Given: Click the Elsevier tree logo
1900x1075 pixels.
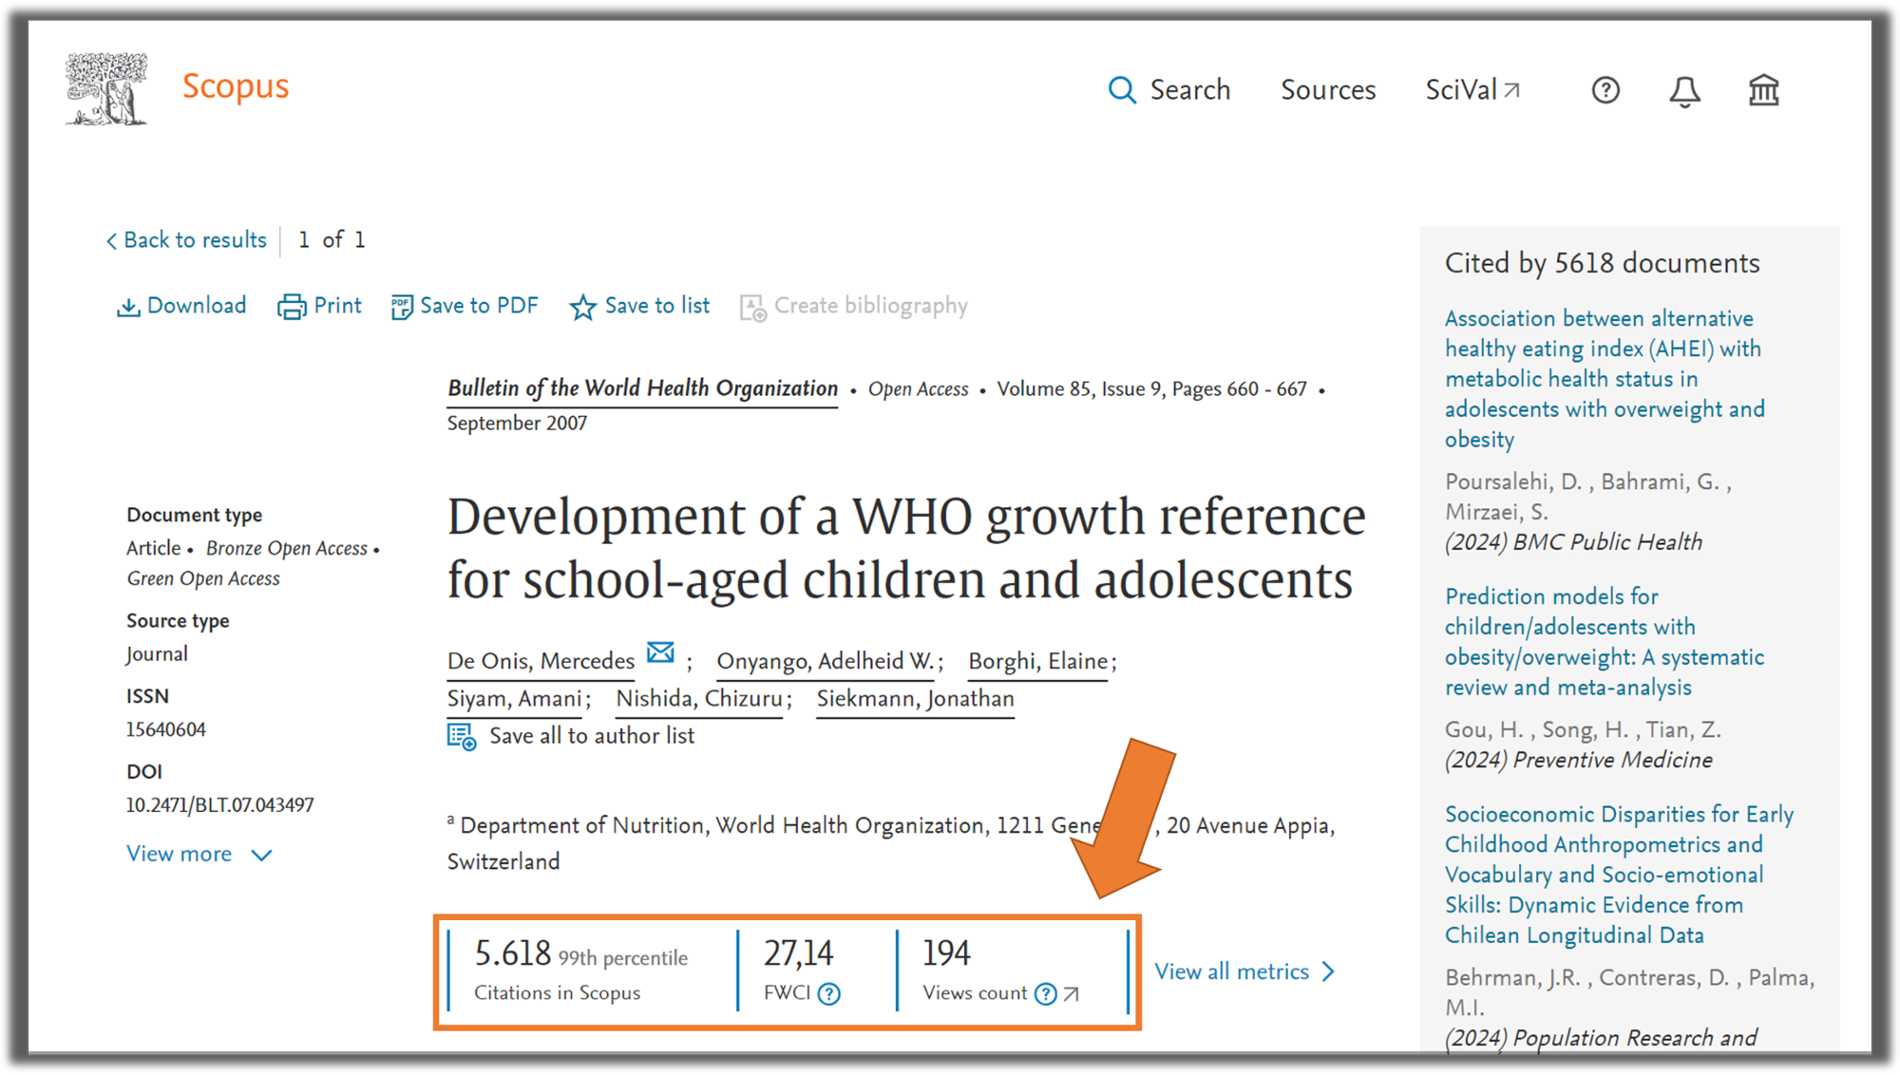Looking at the screenshot, I should coord(107,89).
